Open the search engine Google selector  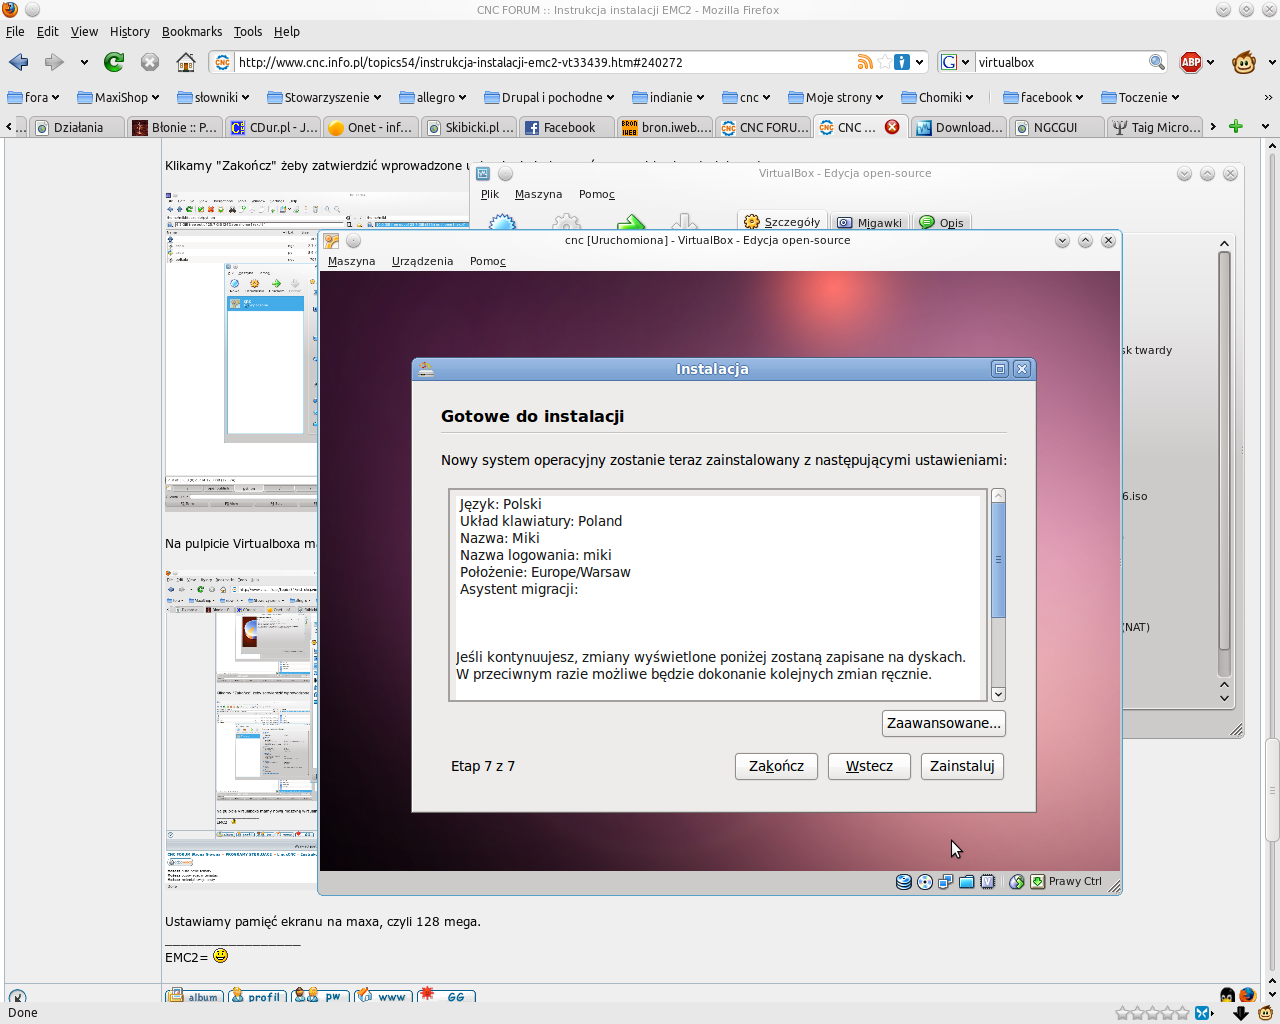[x=955, y=62]
